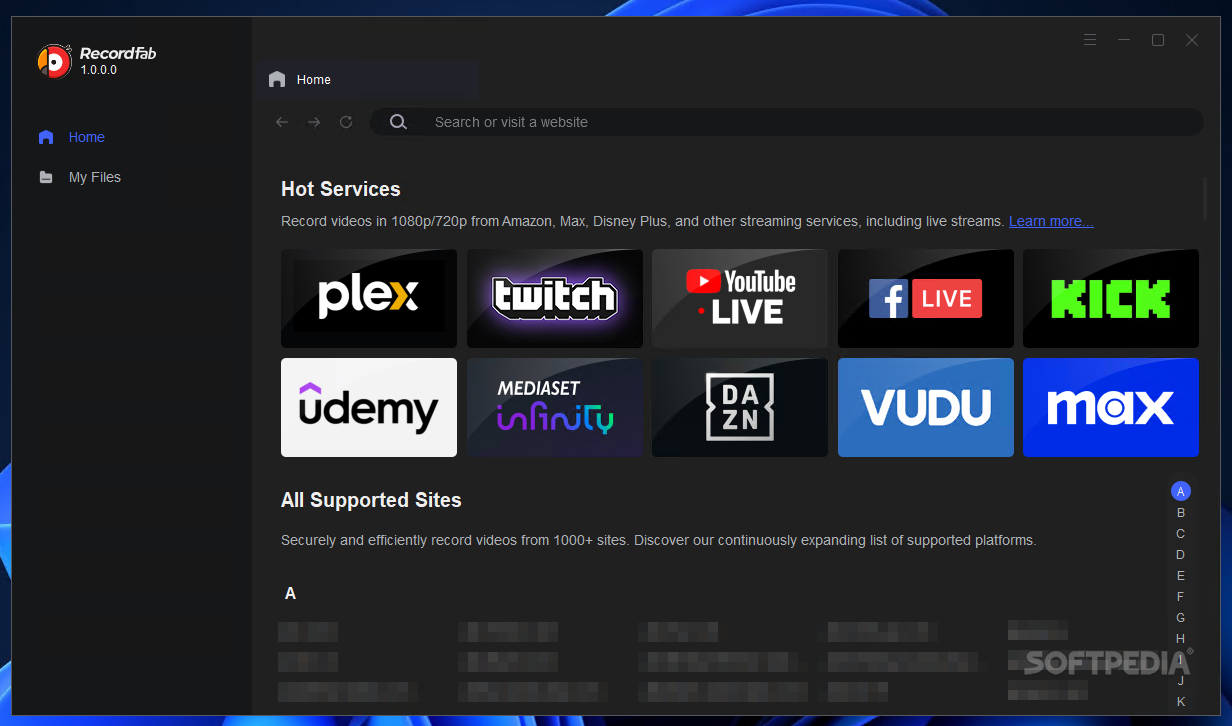Focus the Search or visit a website field
The image size is (1232, 726).
point(787,122)
